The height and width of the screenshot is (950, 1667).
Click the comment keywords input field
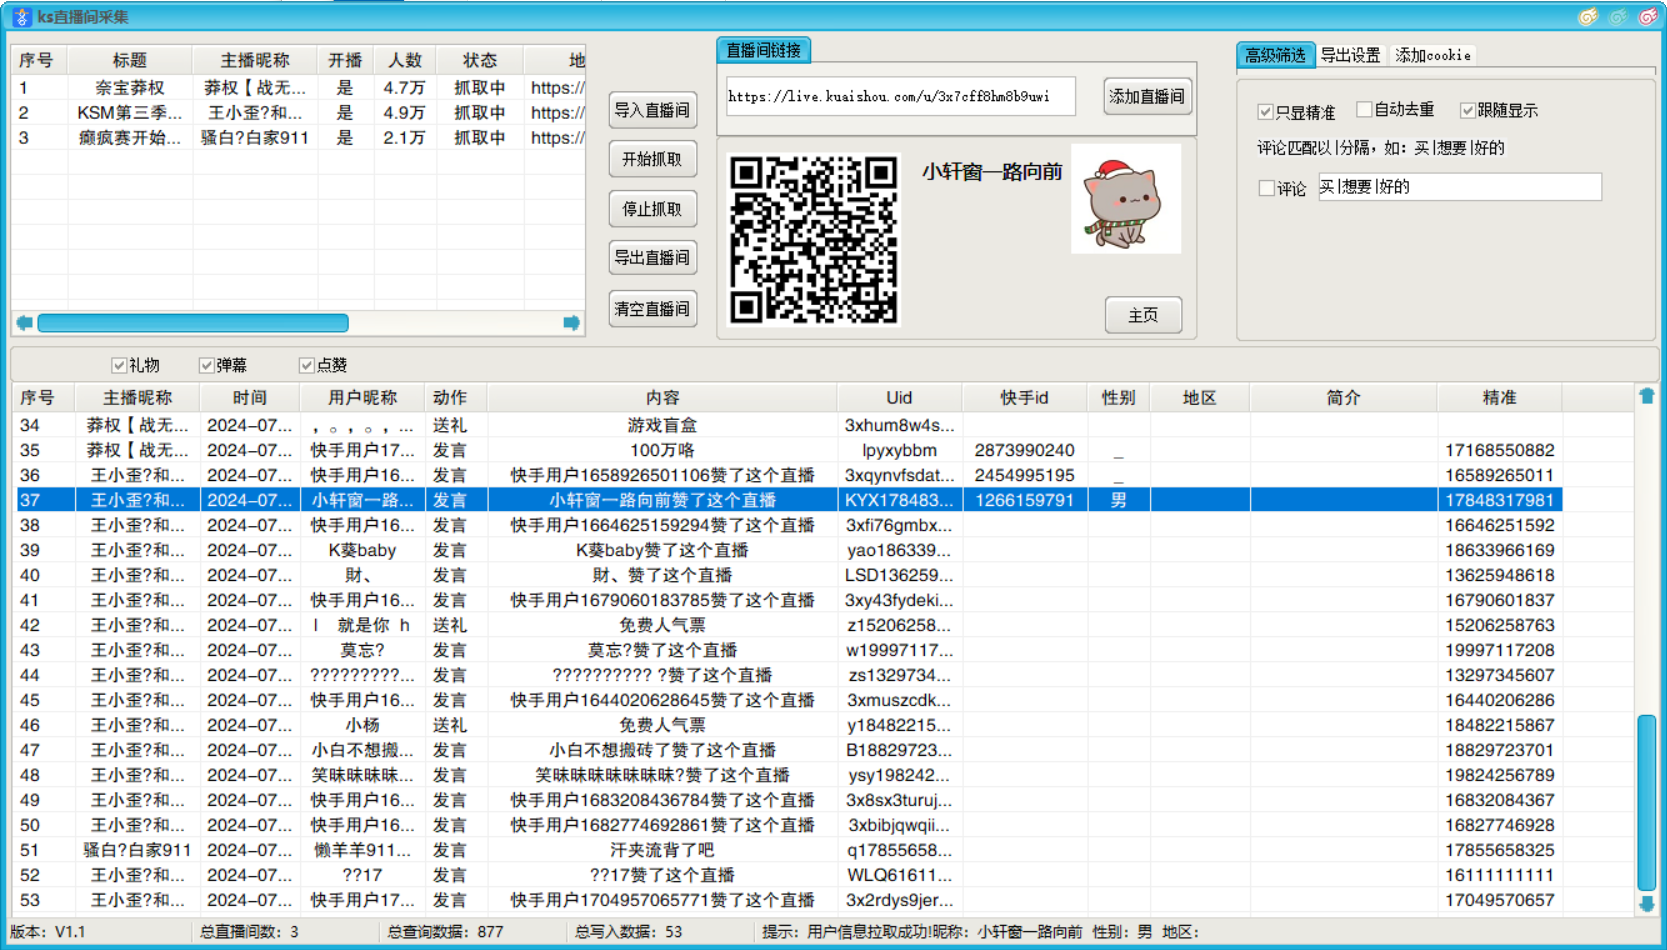pos(1459,187)
